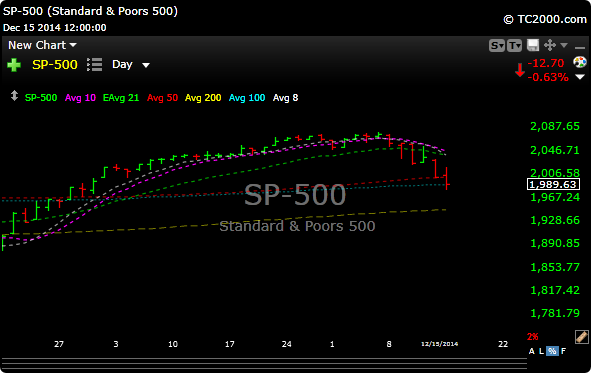Click the yellow SP-500 symbol name
591x373 pixels.
coord(55,65)
